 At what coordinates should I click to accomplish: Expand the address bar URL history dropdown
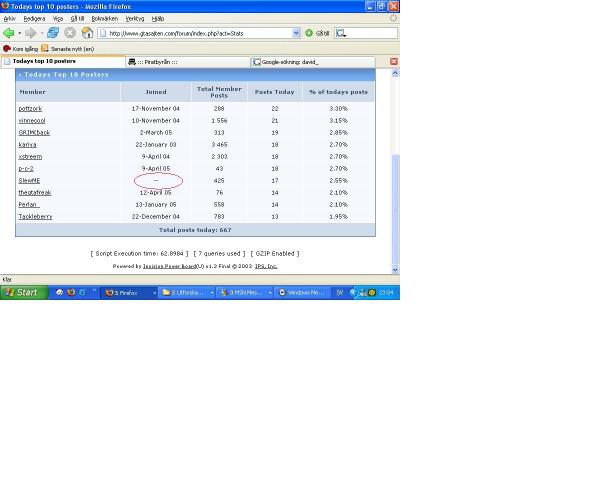[296, 33]
